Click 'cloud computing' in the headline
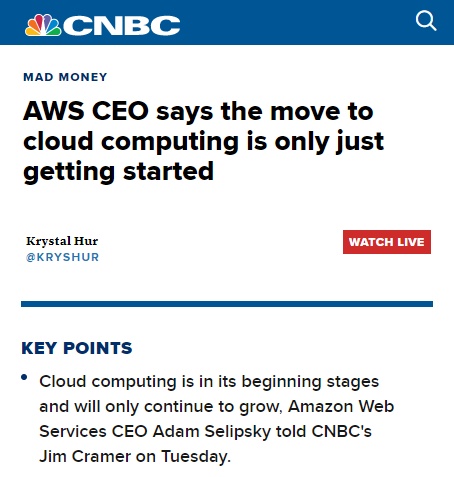454x477 pixels. [x=131, y=141]
